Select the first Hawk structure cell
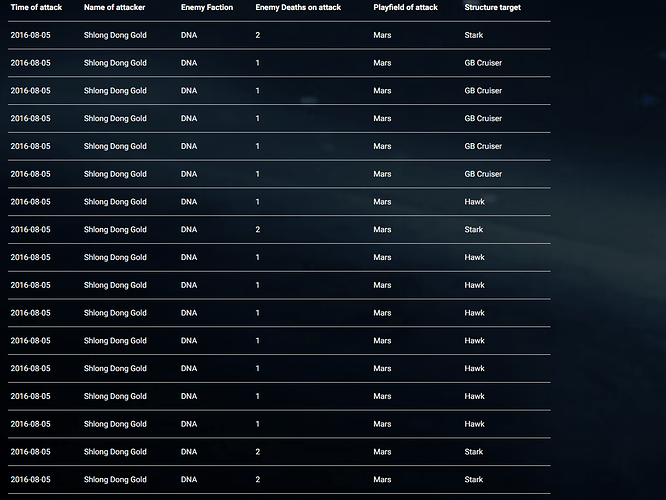666x500 pixels. click(474, 202)
